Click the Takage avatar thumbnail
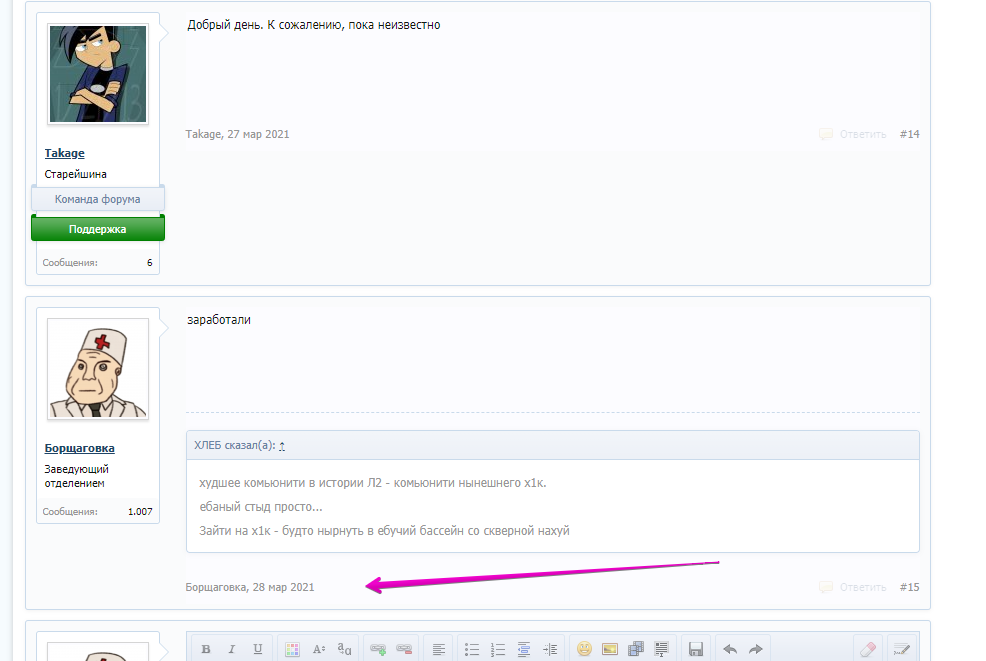The height and width of the screenshot is (661, 986). pos(98,75)
